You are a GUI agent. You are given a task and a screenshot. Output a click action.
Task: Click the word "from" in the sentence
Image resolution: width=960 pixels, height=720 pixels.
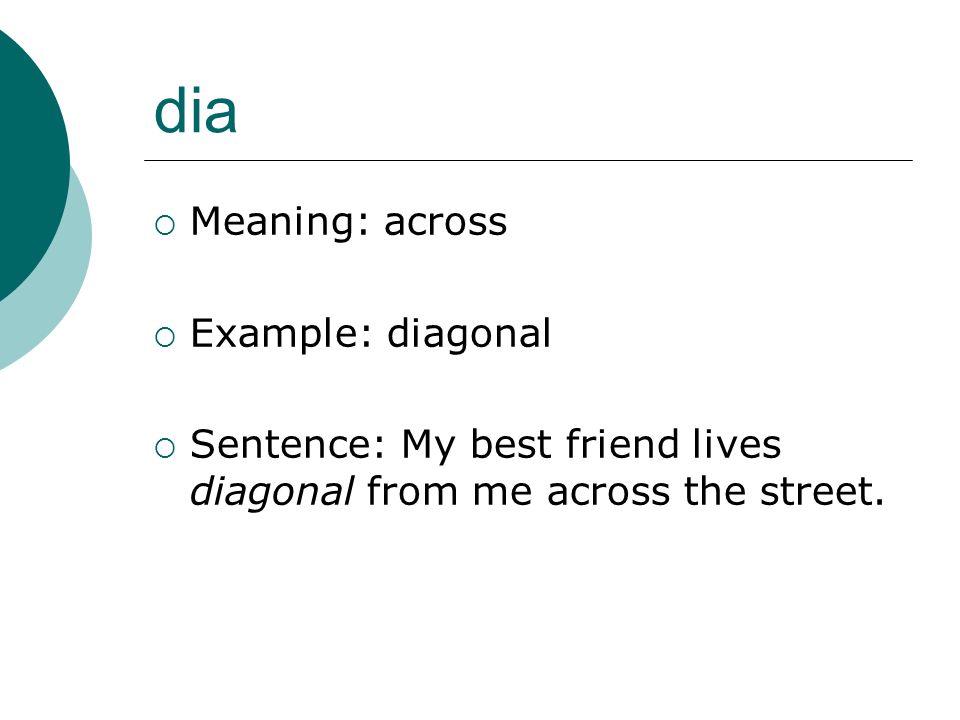pos(412,492)
